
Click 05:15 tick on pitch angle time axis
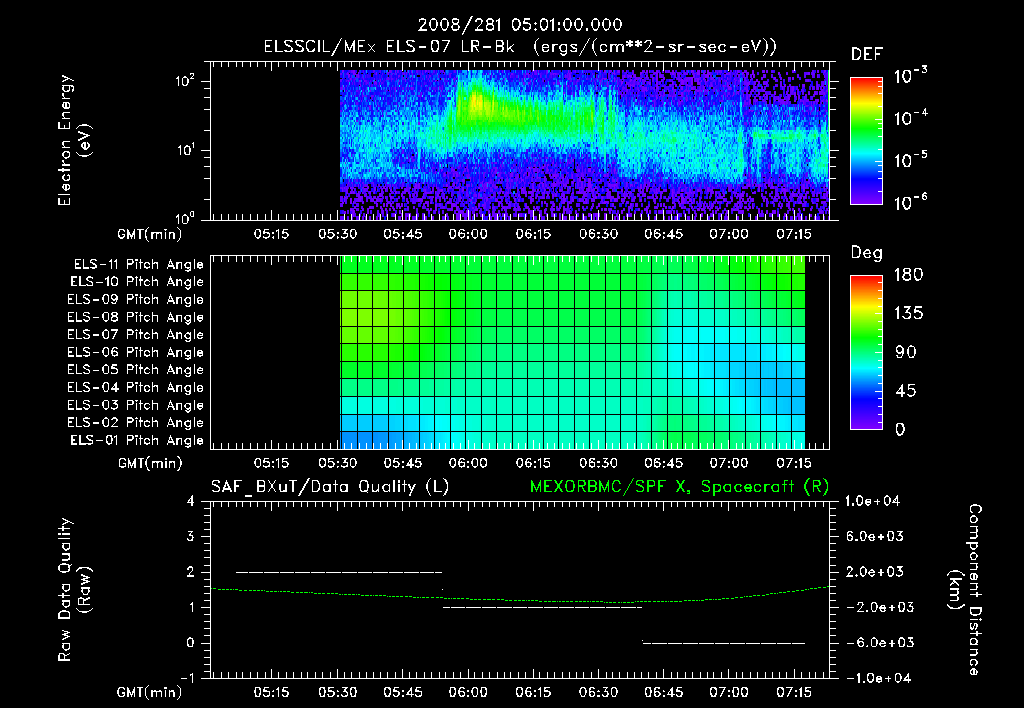(271, 463)
